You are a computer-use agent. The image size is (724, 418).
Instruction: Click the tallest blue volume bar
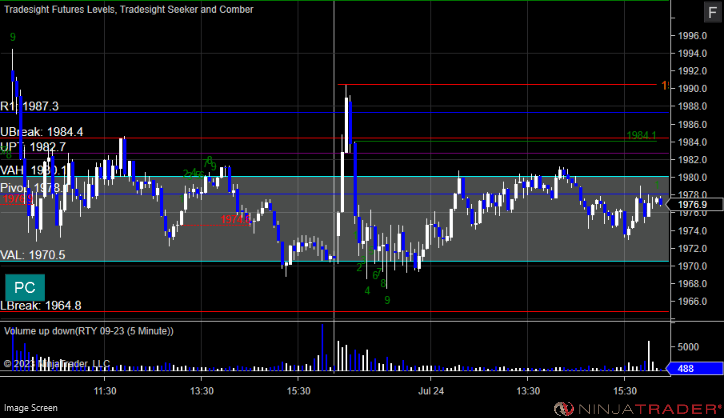(x=322, y=347)
